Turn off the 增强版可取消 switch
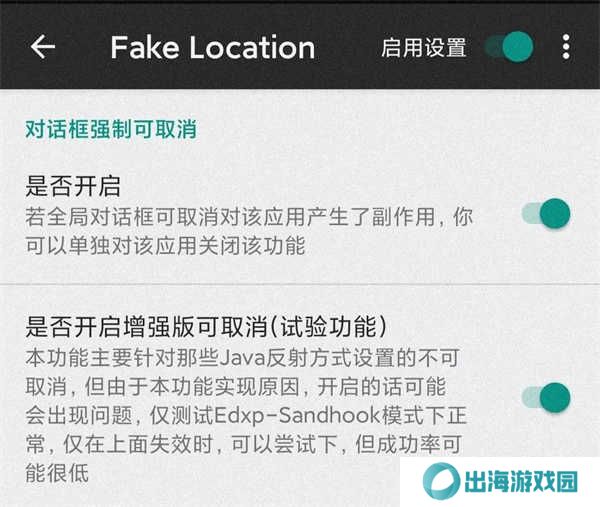600x507 pixels. (546, 397)
